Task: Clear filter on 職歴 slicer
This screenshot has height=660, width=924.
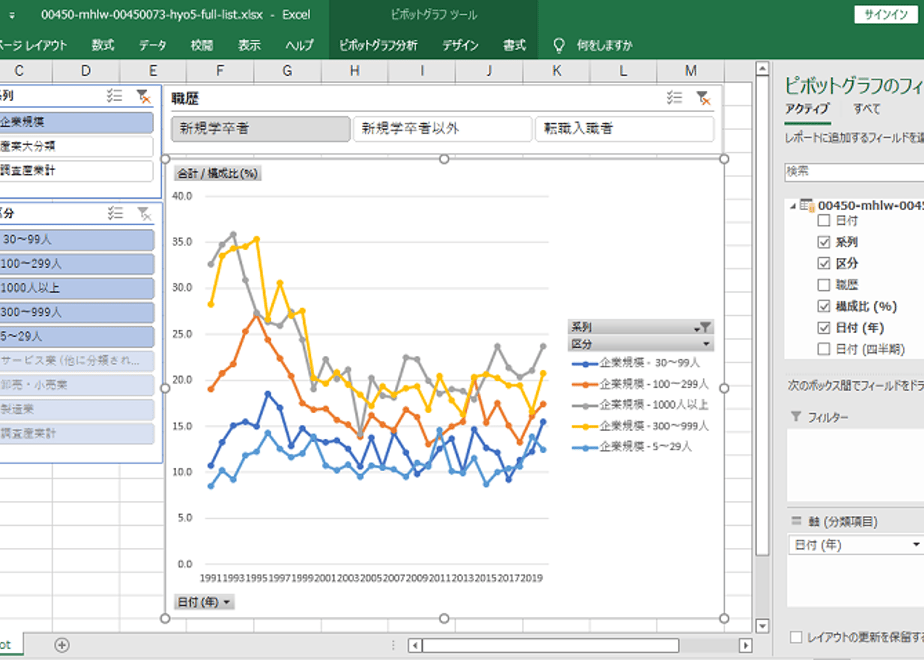Action: pos(703,98)
